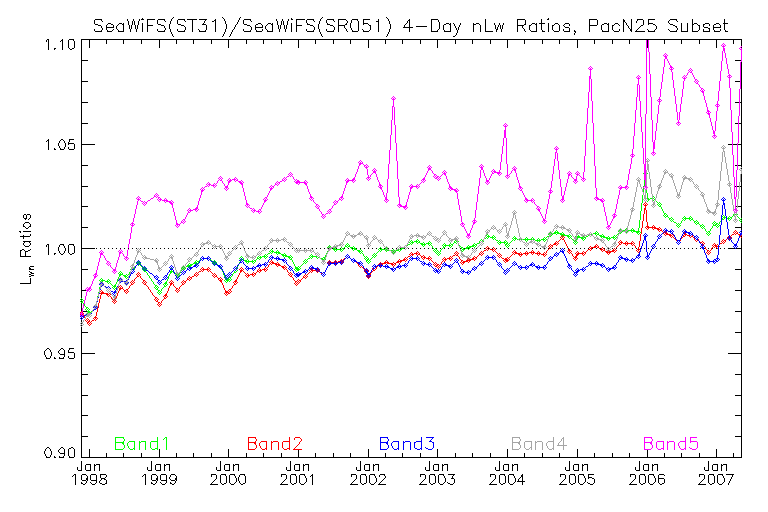Image resolution: width=768 pixels, height=512 pixels.
Task: Click the 1.10 y-axis tick label
Action: point(60,46)
